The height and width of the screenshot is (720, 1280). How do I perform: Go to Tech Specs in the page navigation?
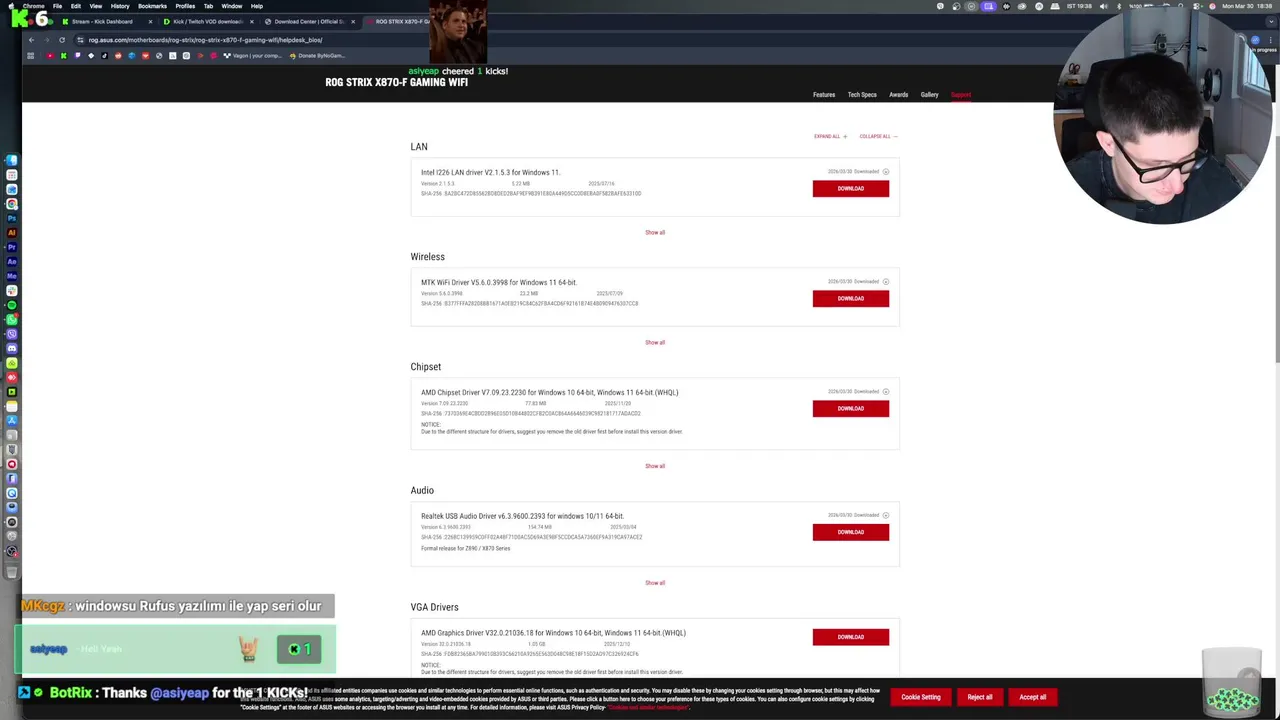coord(862,95)
